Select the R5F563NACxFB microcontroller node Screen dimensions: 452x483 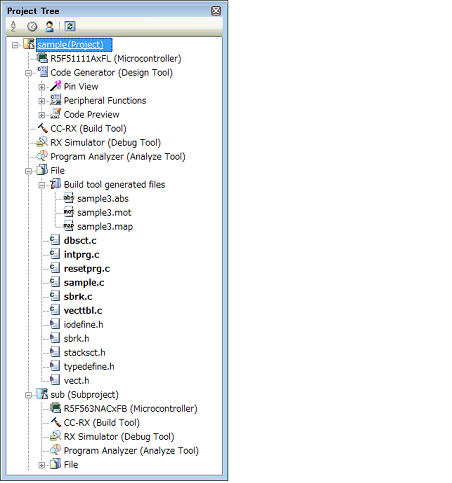130,409
